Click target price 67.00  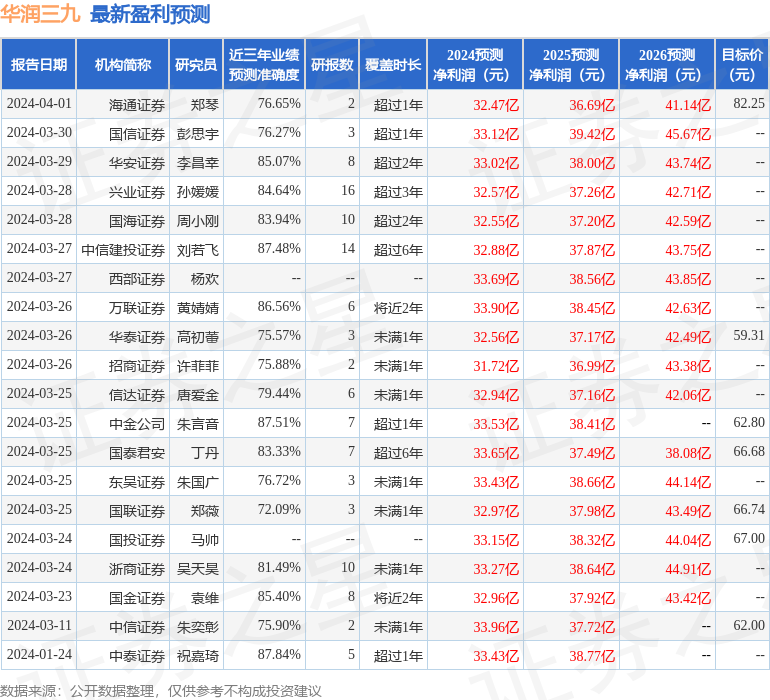(x=749, y=538)
